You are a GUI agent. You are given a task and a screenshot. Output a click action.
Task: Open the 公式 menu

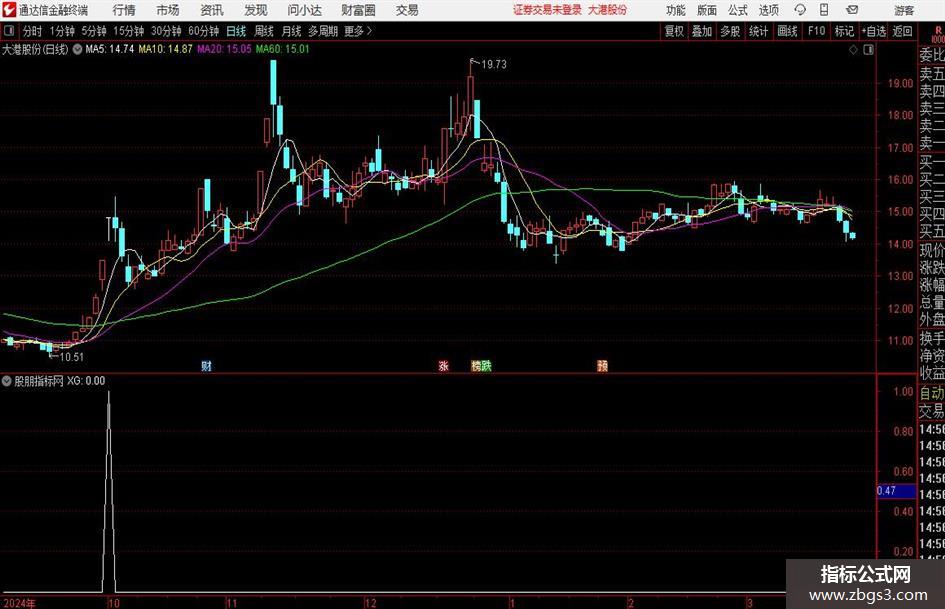737,10
